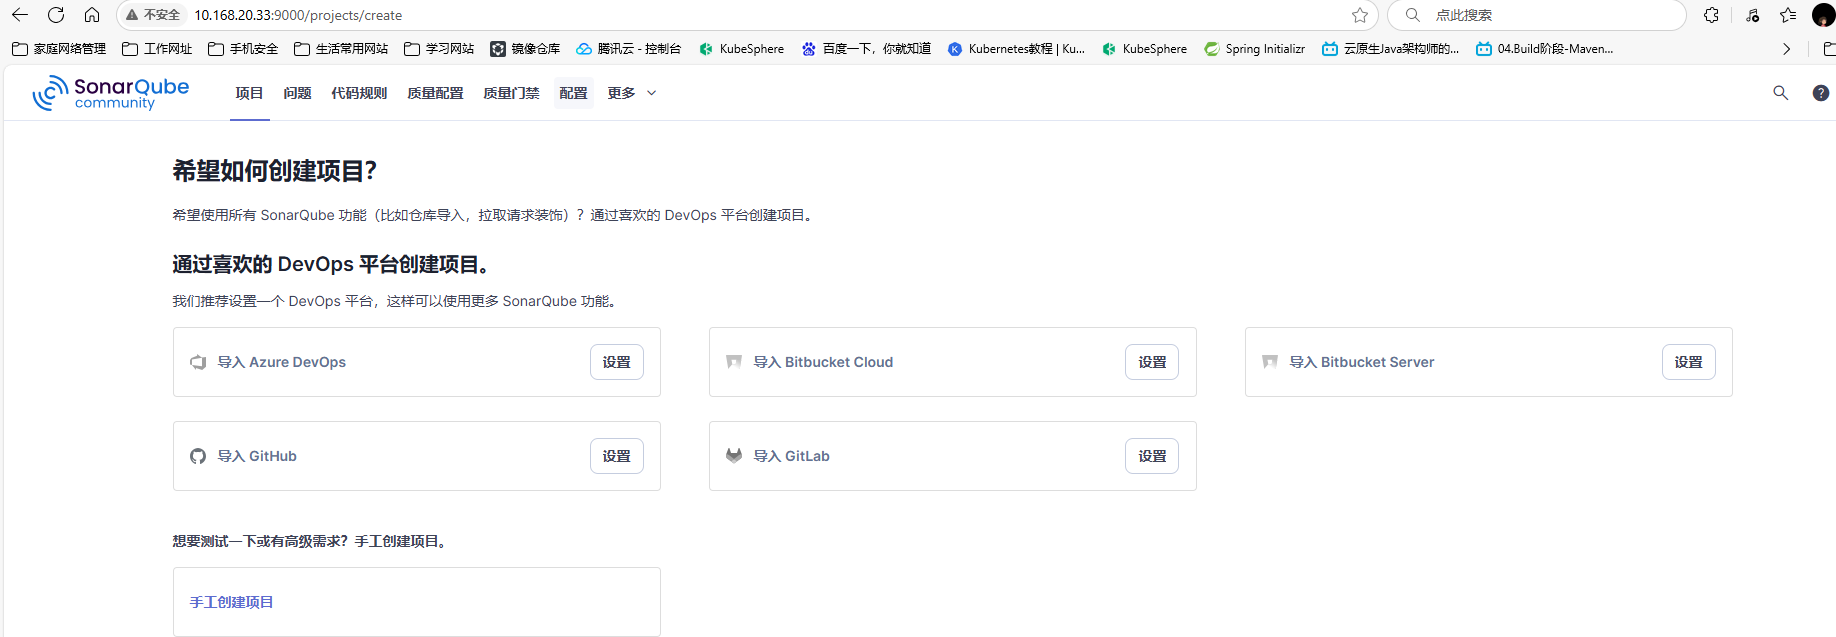The height and width of the screenshot is (637, 1836).
Task: Click the SonarQube community logo
Action: coord(110,93)
